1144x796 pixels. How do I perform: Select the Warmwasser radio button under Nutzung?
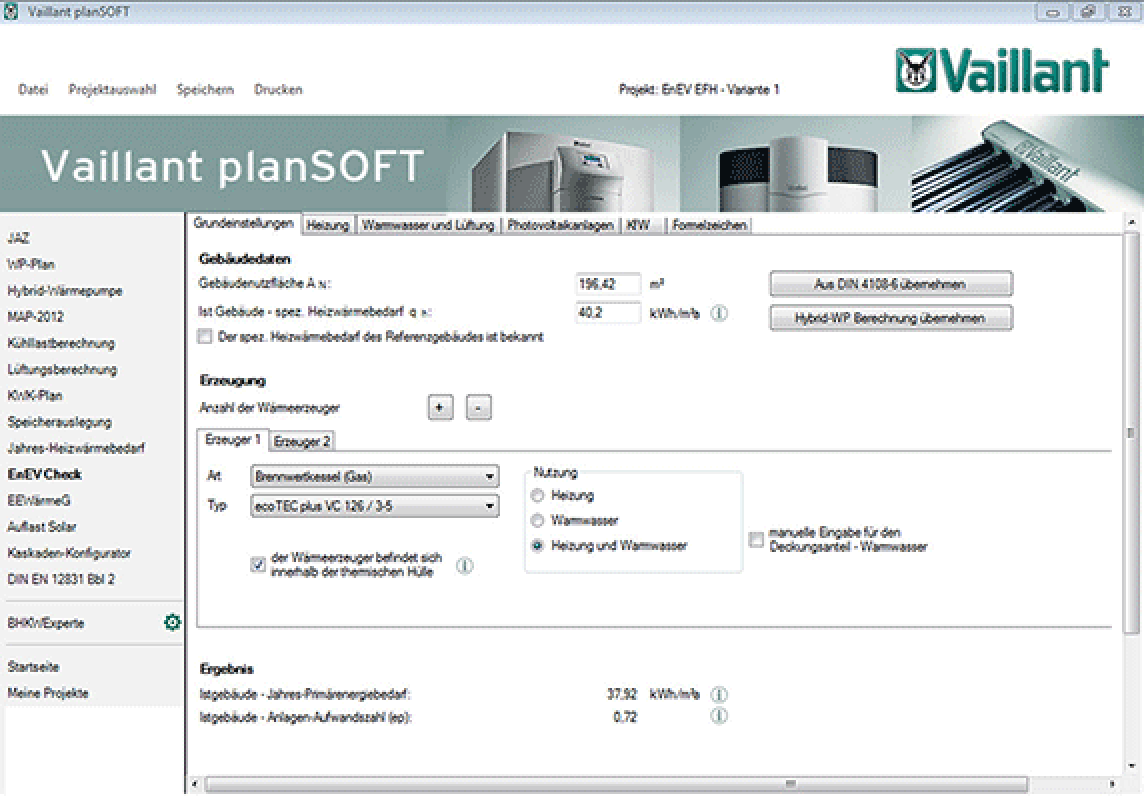(x=538, y=520)
